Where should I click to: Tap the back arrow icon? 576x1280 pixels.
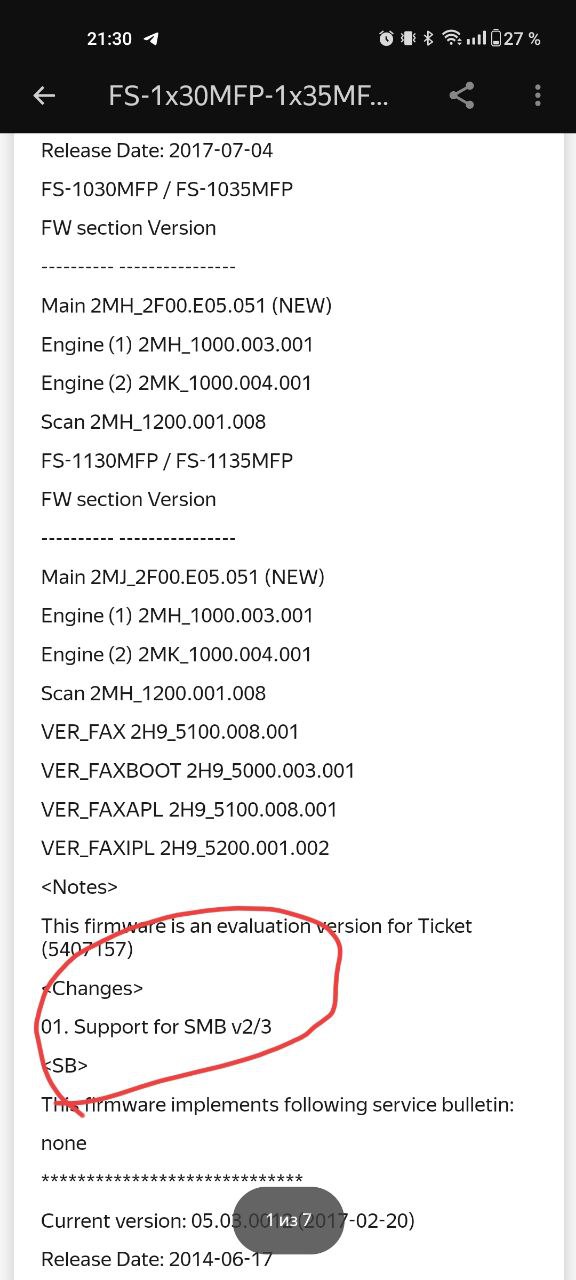(x=44, y=96)
